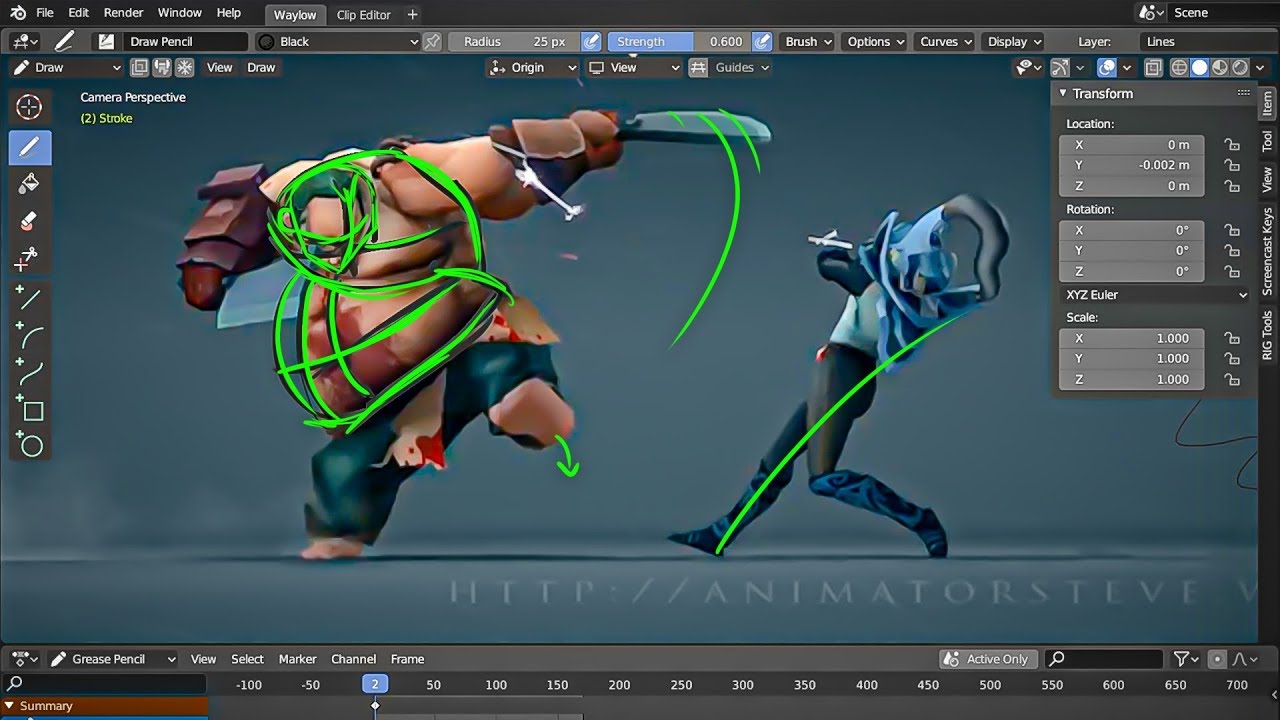Select the Cutter tool
1280x720 pixels.
pos(30,256)
